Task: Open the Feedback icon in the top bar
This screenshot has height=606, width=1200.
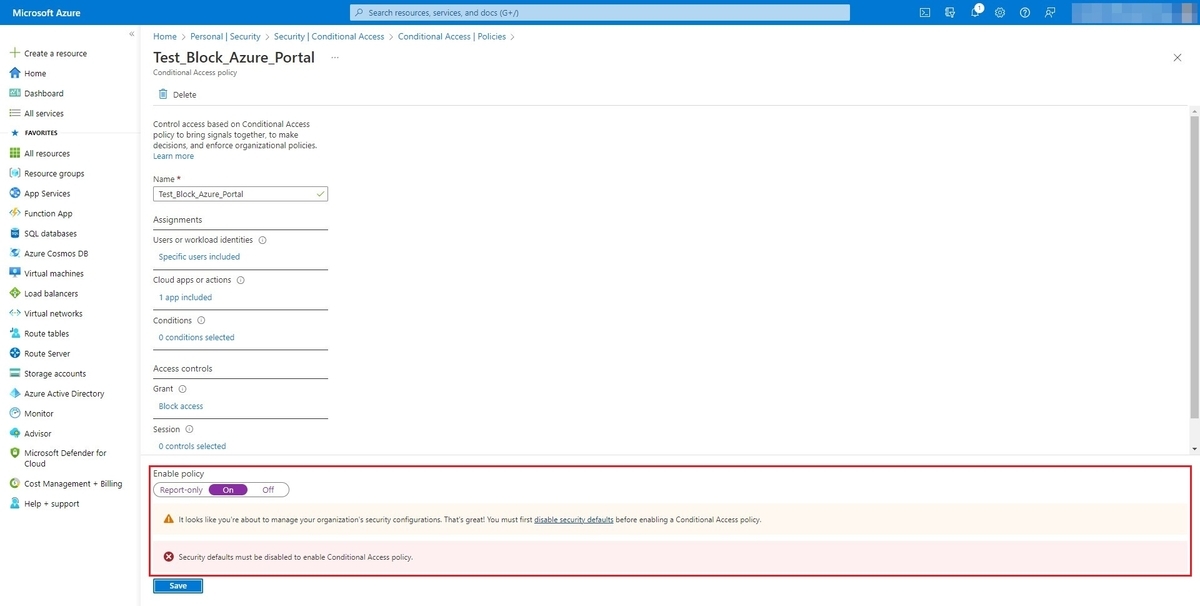Action: [x=1049, y=12]
